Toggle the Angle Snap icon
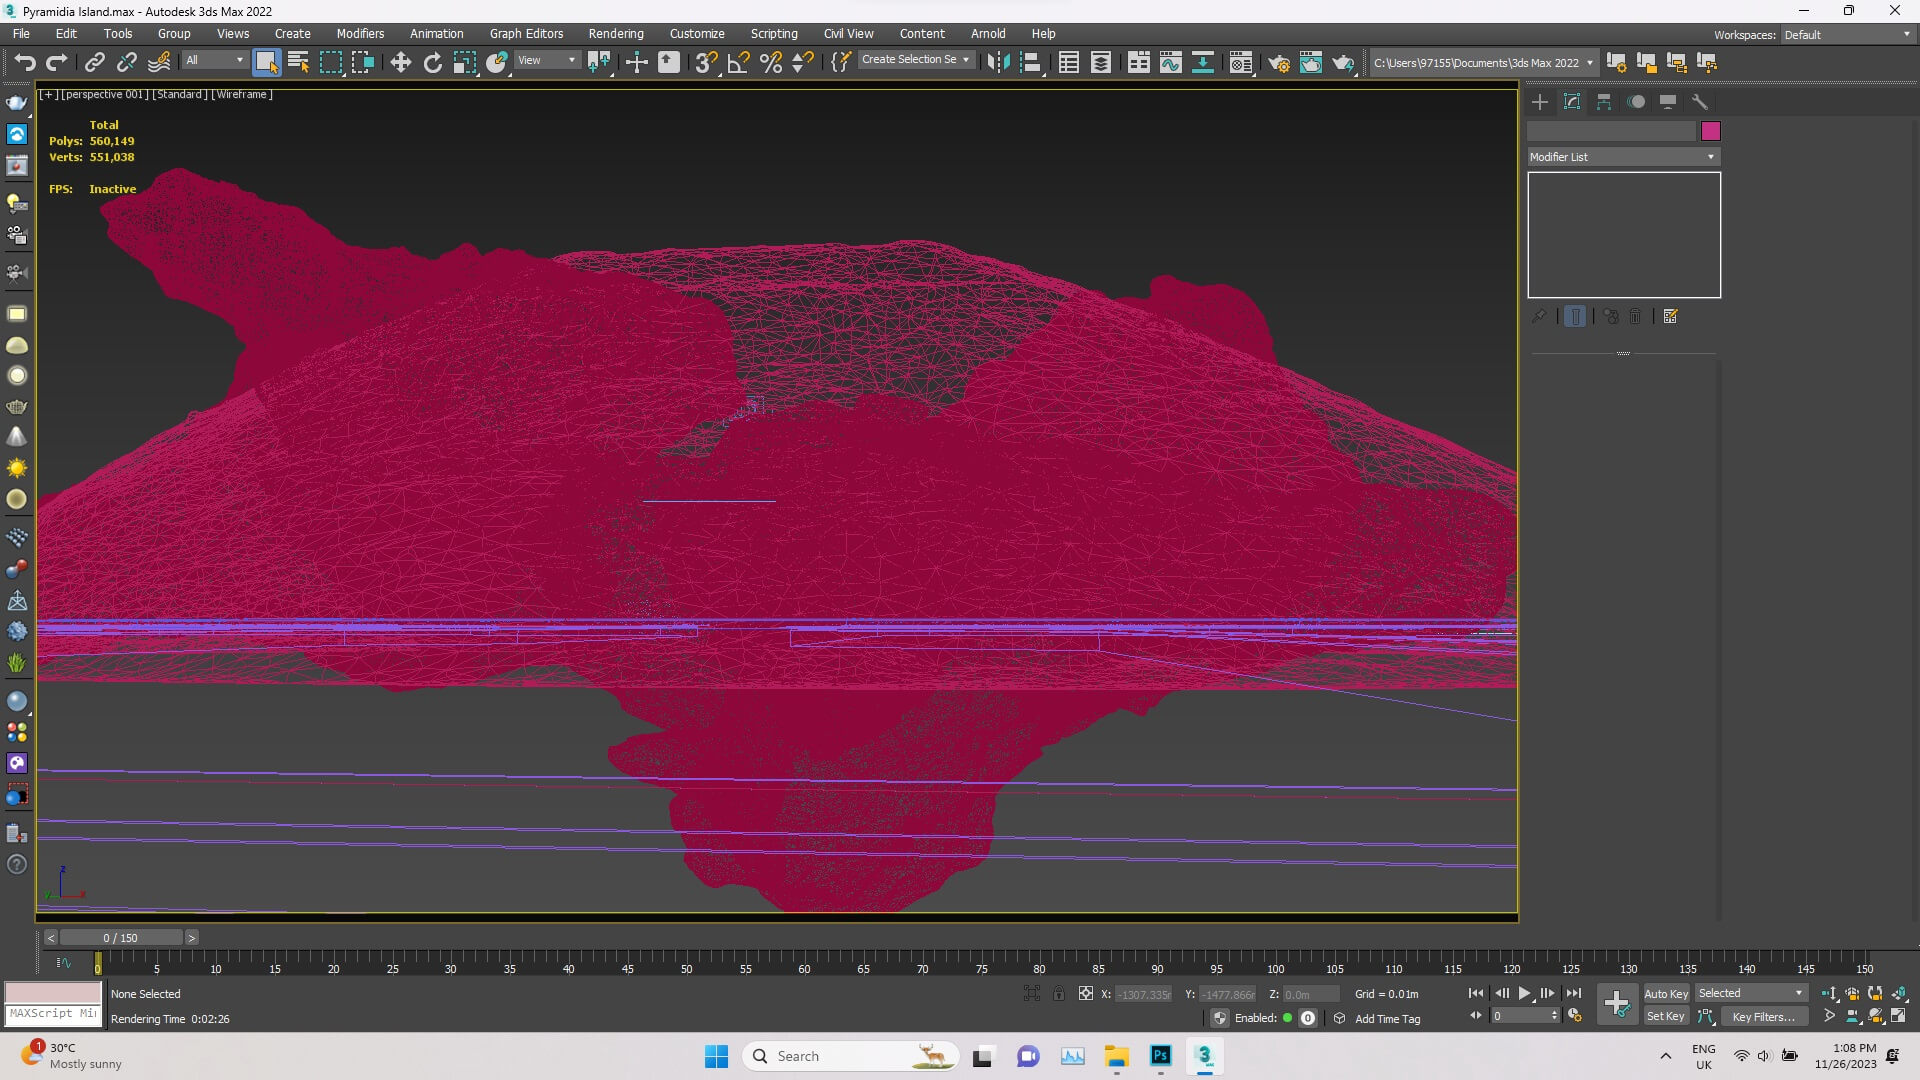 click(x=738, y=63)
